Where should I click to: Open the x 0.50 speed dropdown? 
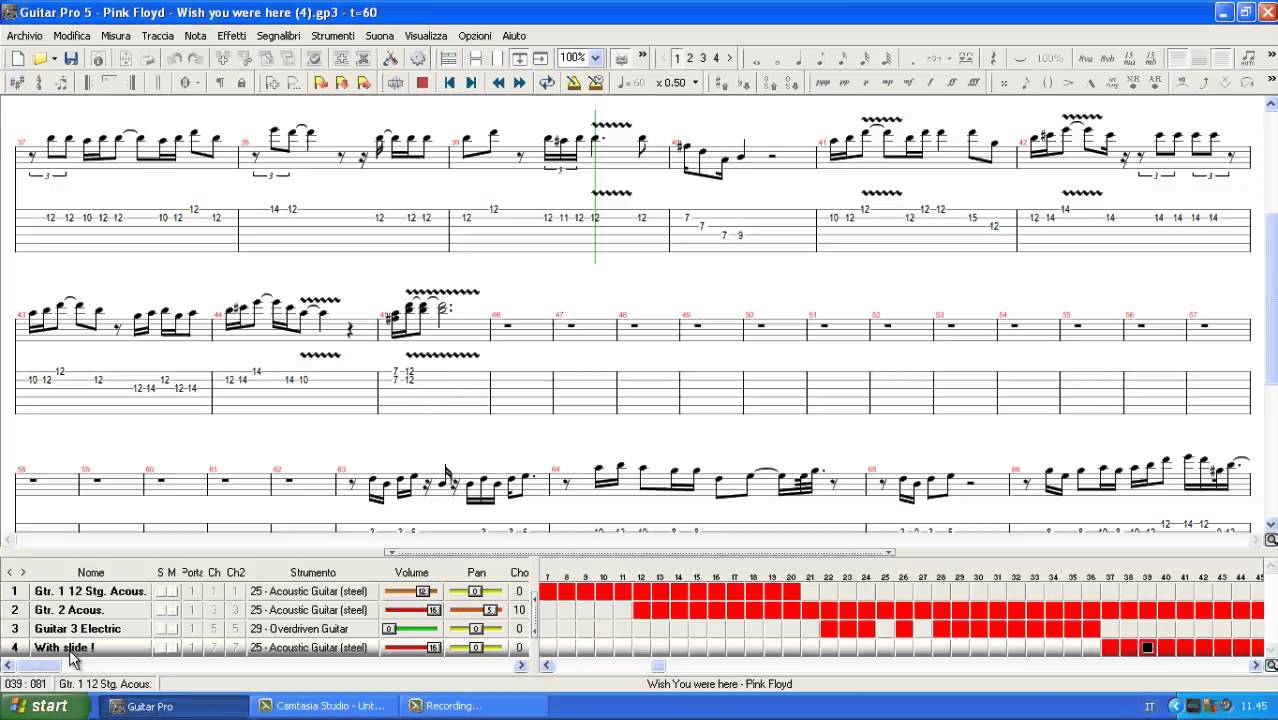point(695,83)
